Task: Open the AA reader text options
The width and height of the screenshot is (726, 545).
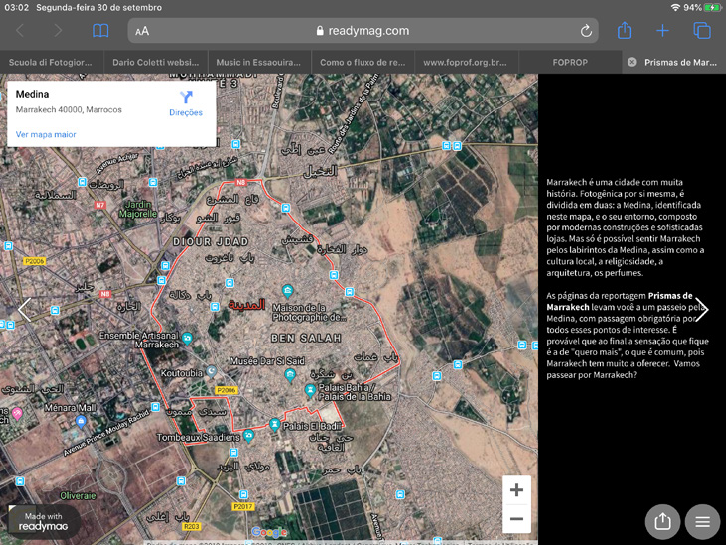Action: point(142,31)
